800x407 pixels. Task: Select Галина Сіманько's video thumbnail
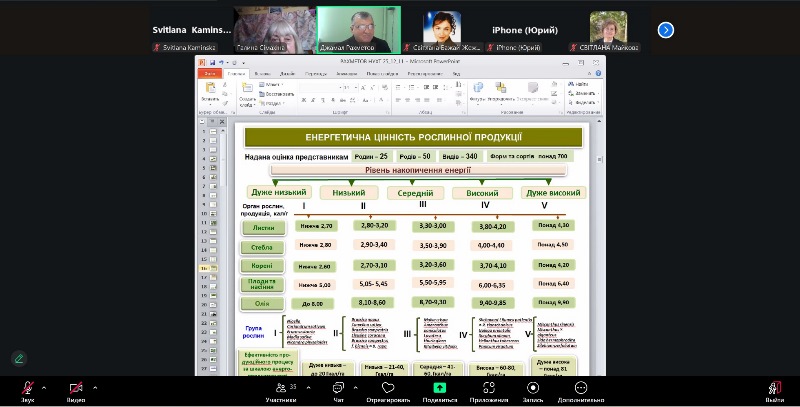click(274, 30)
